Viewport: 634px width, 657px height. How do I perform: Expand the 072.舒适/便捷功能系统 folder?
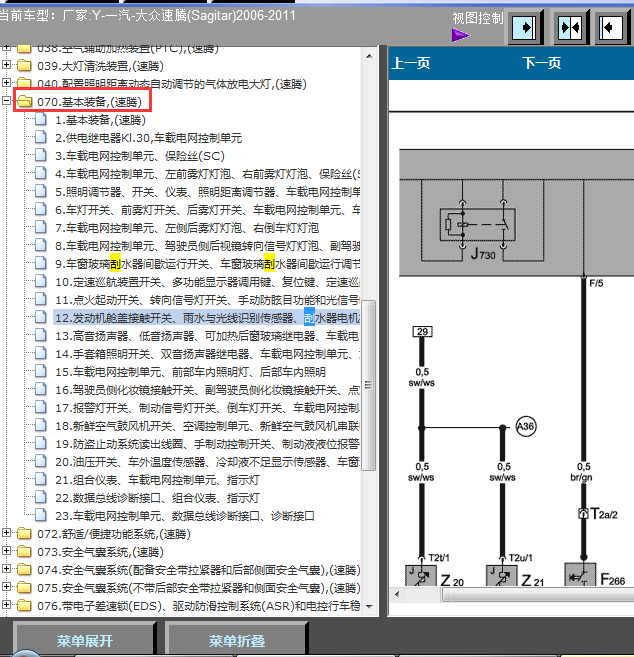[x=6, y=533]
